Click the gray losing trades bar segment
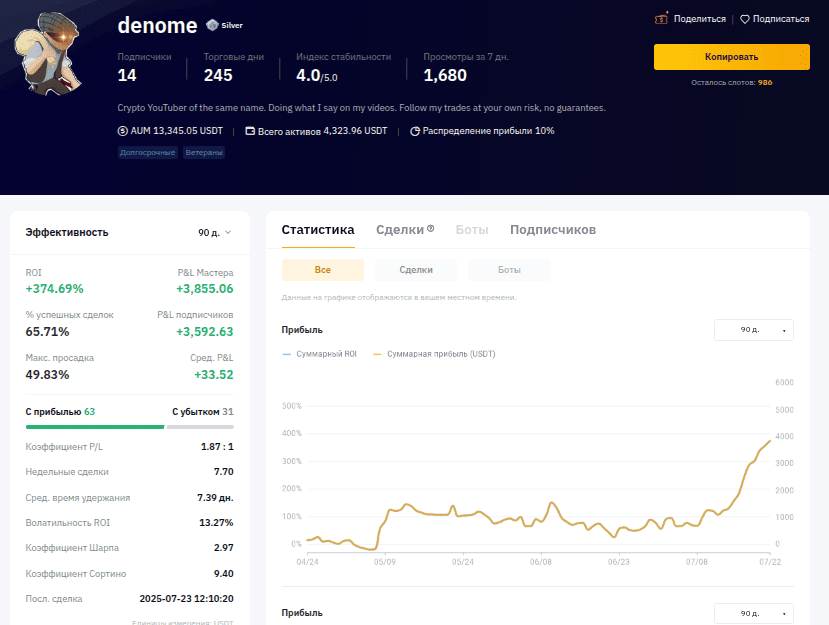This screenshot has width=829, height=625. pyautogui.click(x=200, y=427)
